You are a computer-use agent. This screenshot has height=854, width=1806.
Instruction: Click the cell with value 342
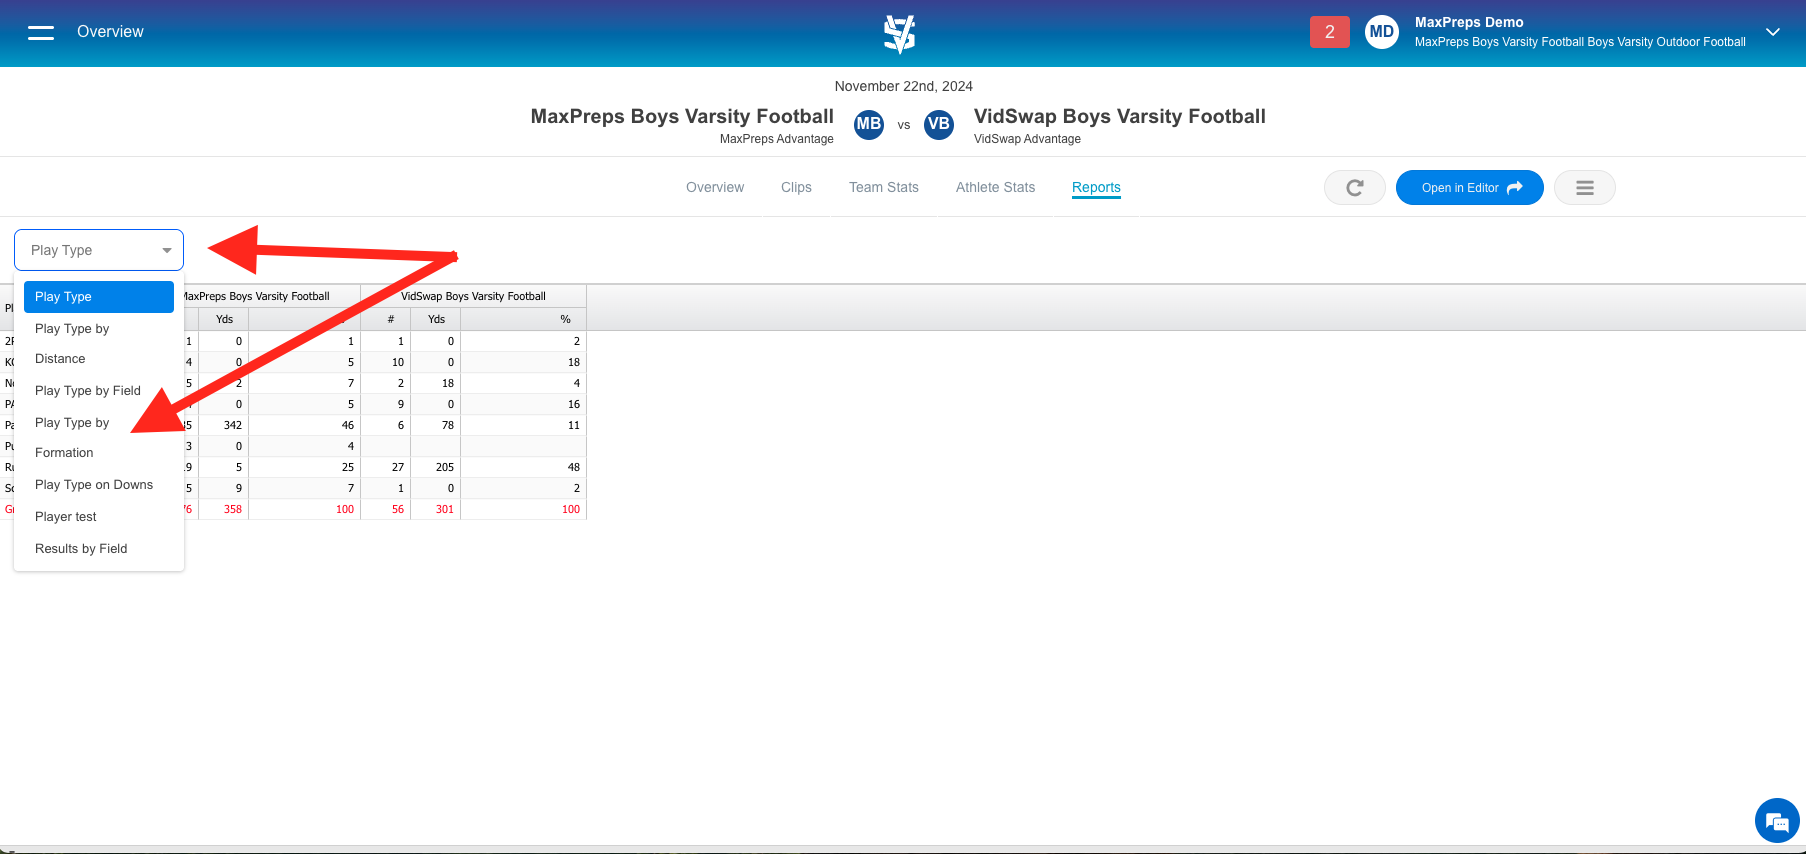(224, 425)
